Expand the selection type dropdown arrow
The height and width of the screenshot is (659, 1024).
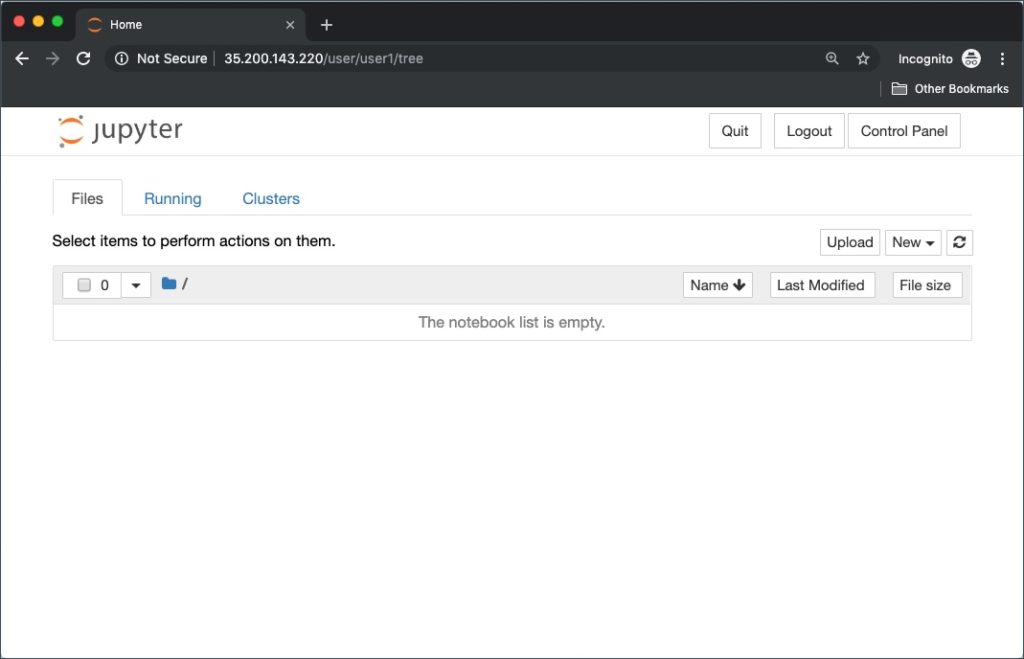(x=136, y=285)
